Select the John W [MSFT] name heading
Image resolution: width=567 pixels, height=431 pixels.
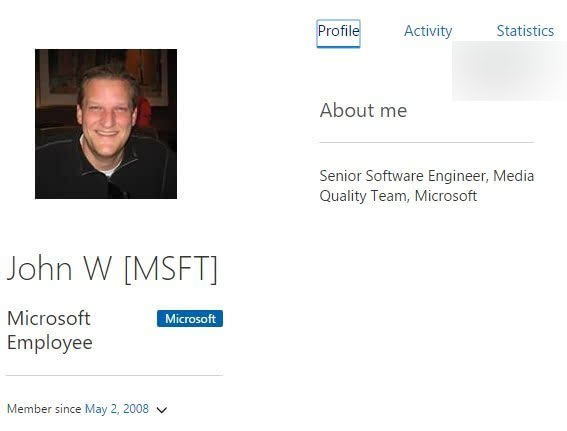[112, 269]
